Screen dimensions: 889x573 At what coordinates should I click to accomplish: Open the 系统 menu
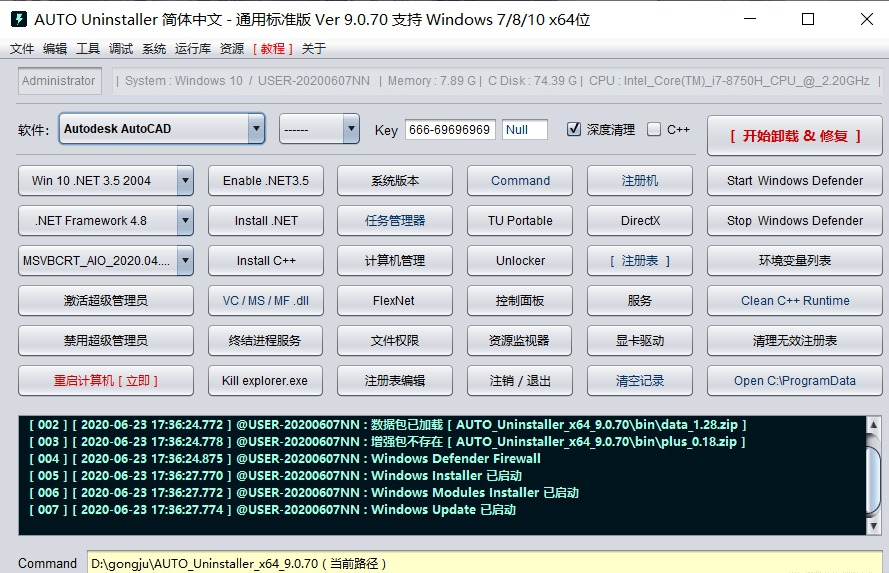154,49
